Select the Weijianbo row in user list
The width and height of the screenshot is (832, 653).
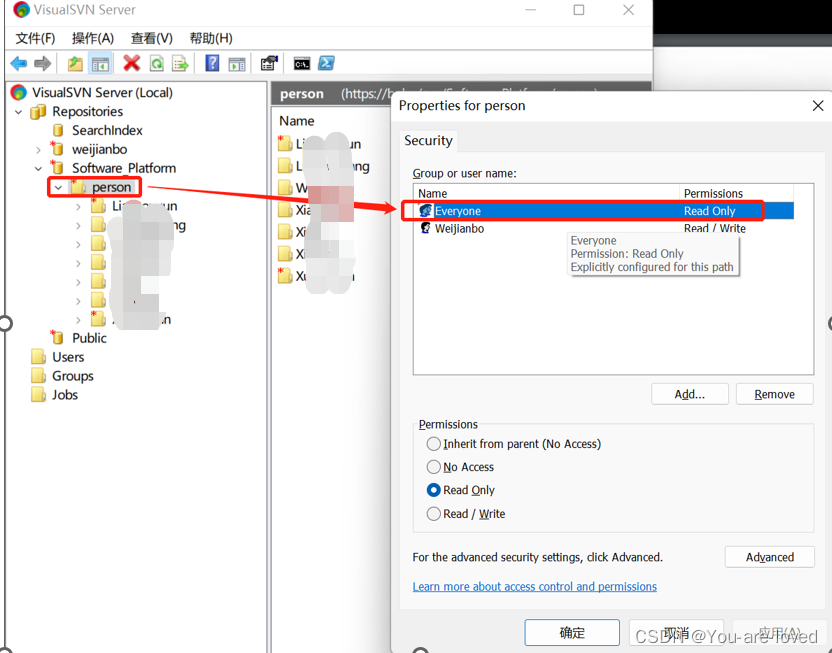pos(604,228)
